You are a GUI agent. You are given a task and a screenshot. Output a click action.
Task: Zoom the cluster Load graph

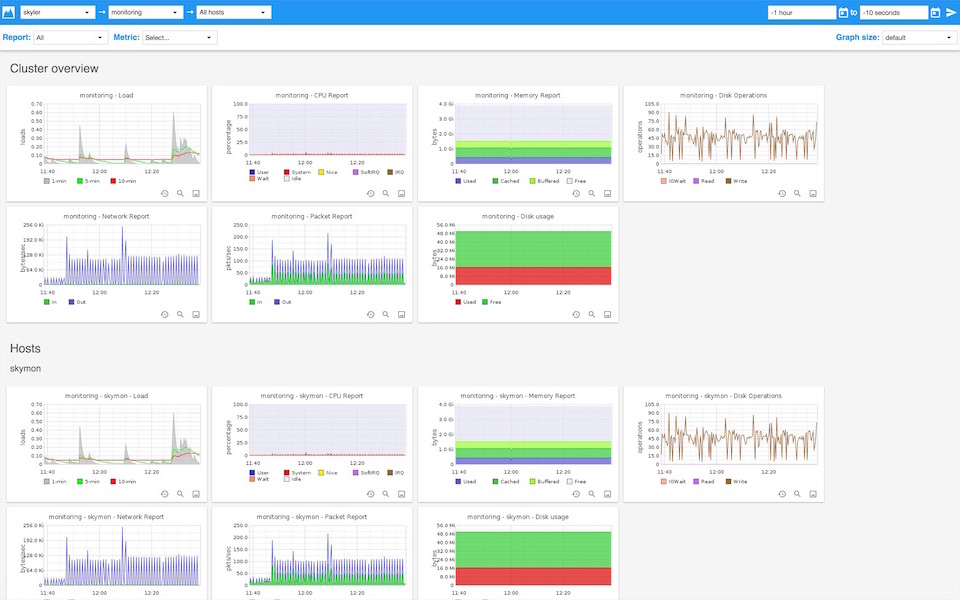(180, 193)
